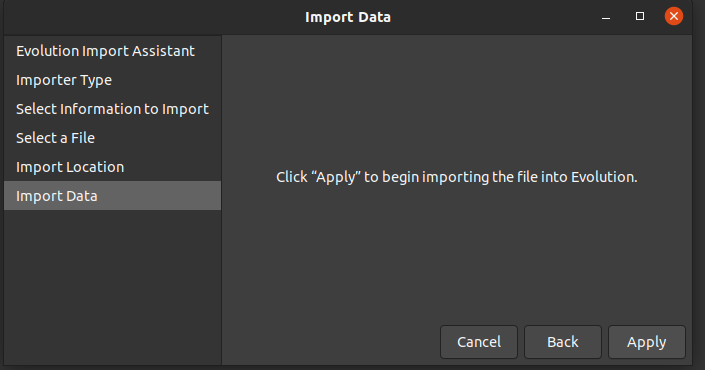The height and width of the screenshot is (370, 705).
Task: Click the orange X window button
Action: 674,16
